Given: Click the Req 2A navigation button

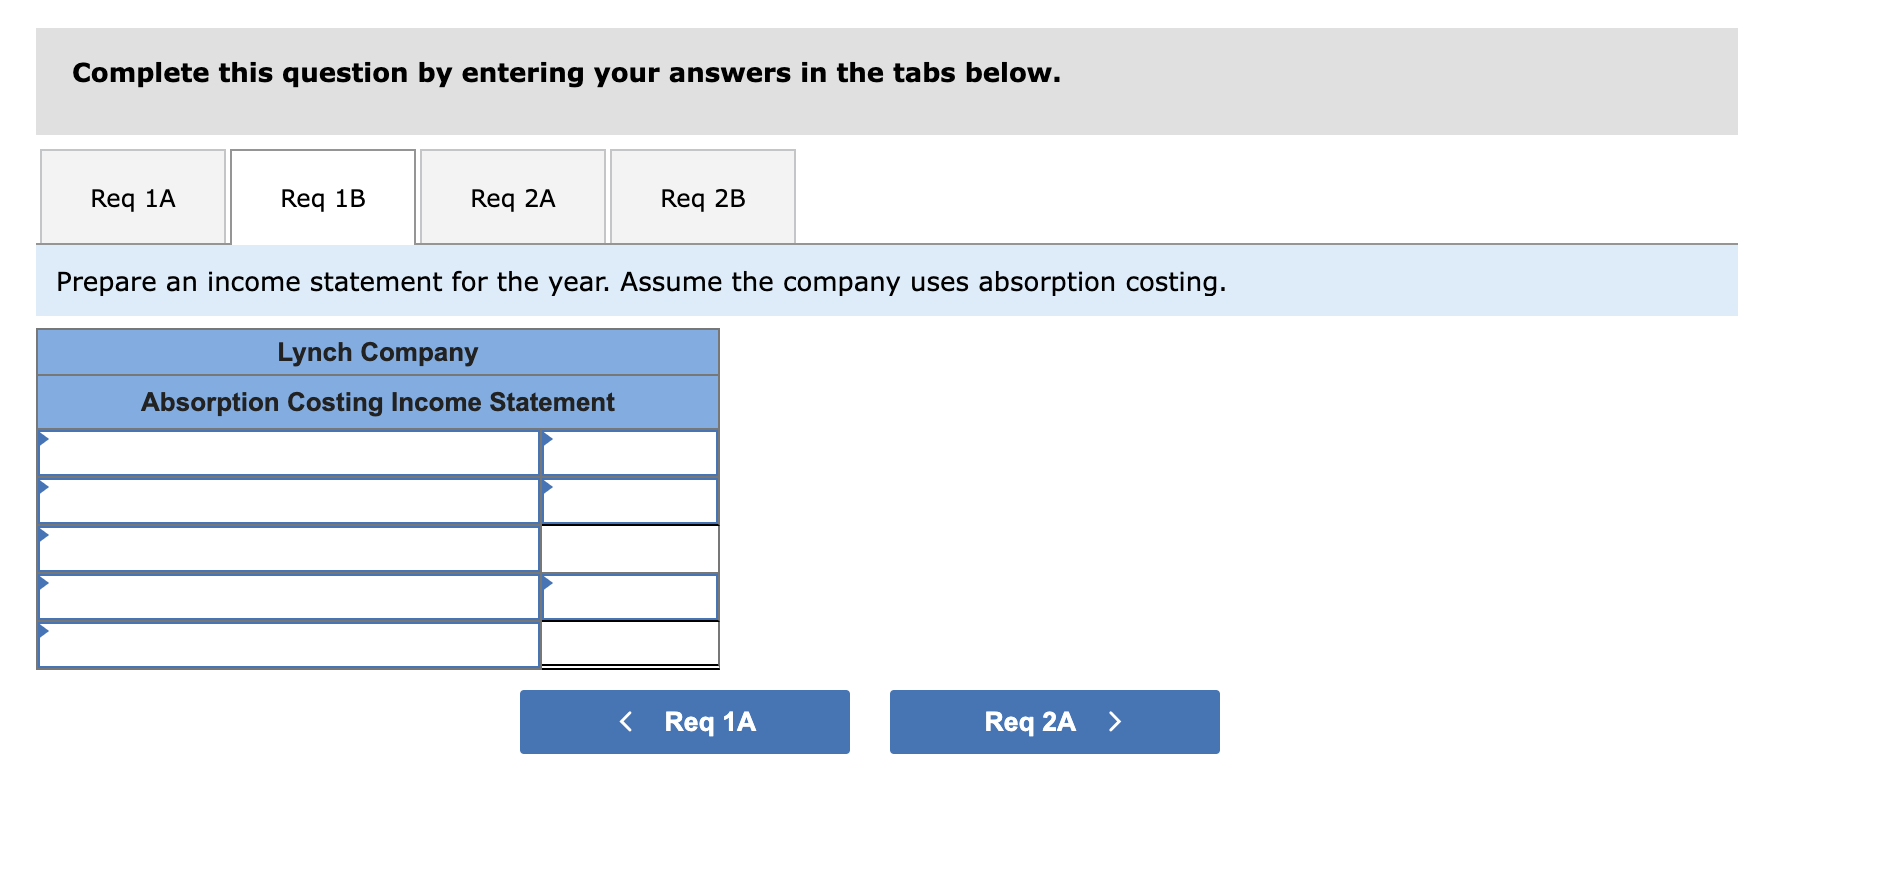Looking at the screenshot, I should tap(1053, 721).
